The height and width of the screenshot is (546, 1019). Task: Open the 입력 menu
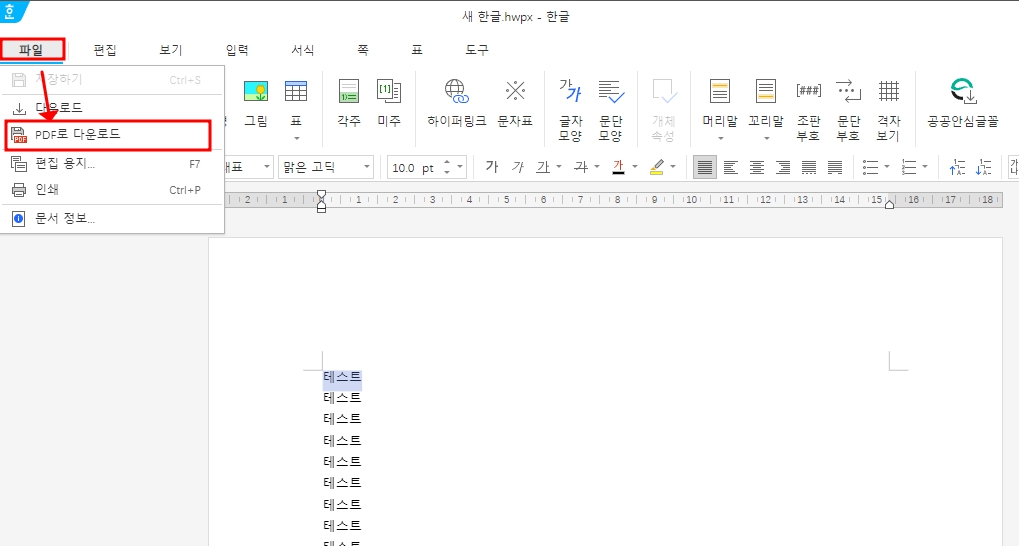[237, 49]
